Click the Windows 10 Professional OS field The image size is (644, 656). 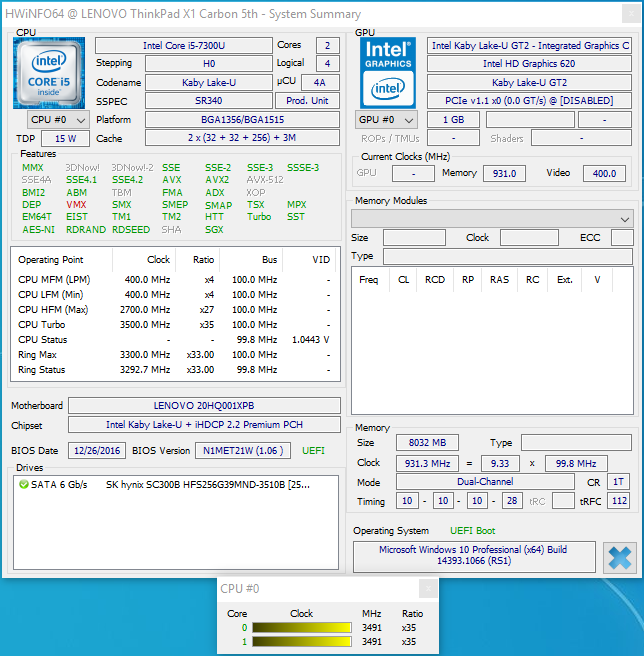click(474, 556)
